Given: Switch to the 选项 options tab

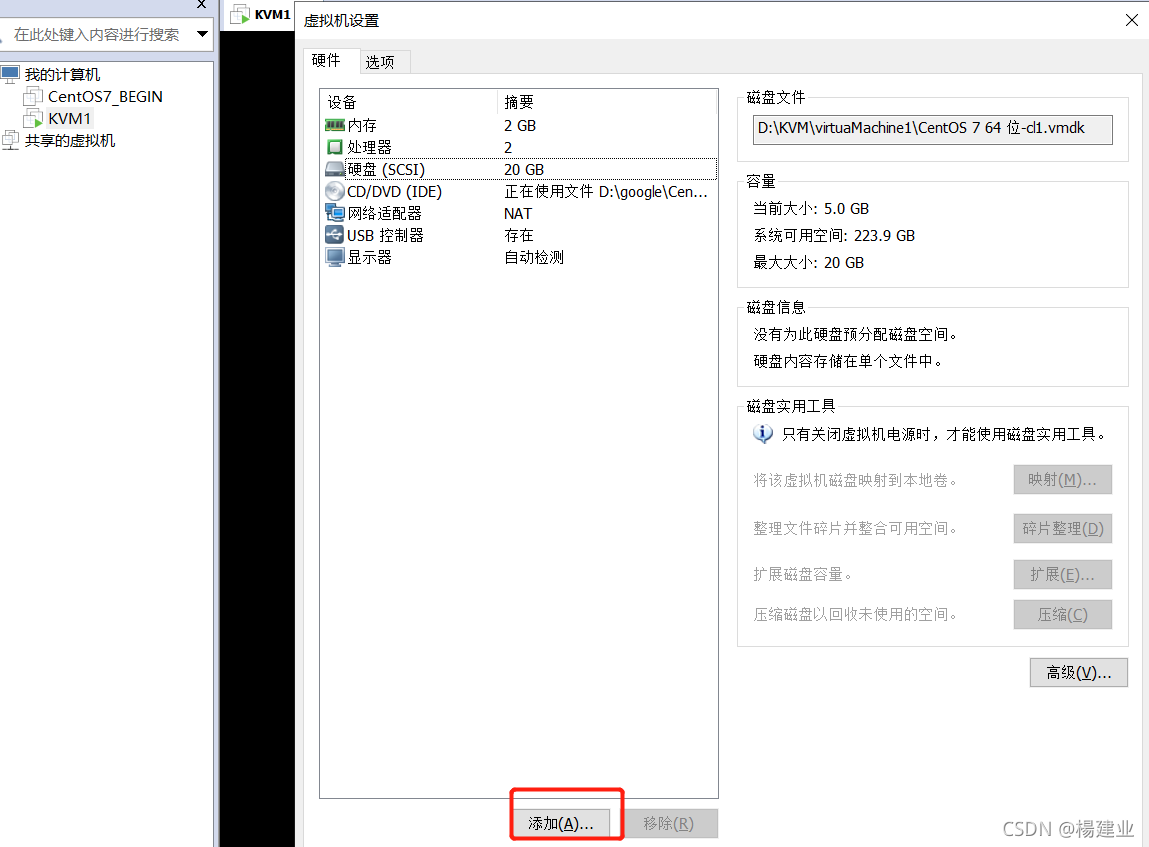Looking at the screenshot, I should point(382,61).
